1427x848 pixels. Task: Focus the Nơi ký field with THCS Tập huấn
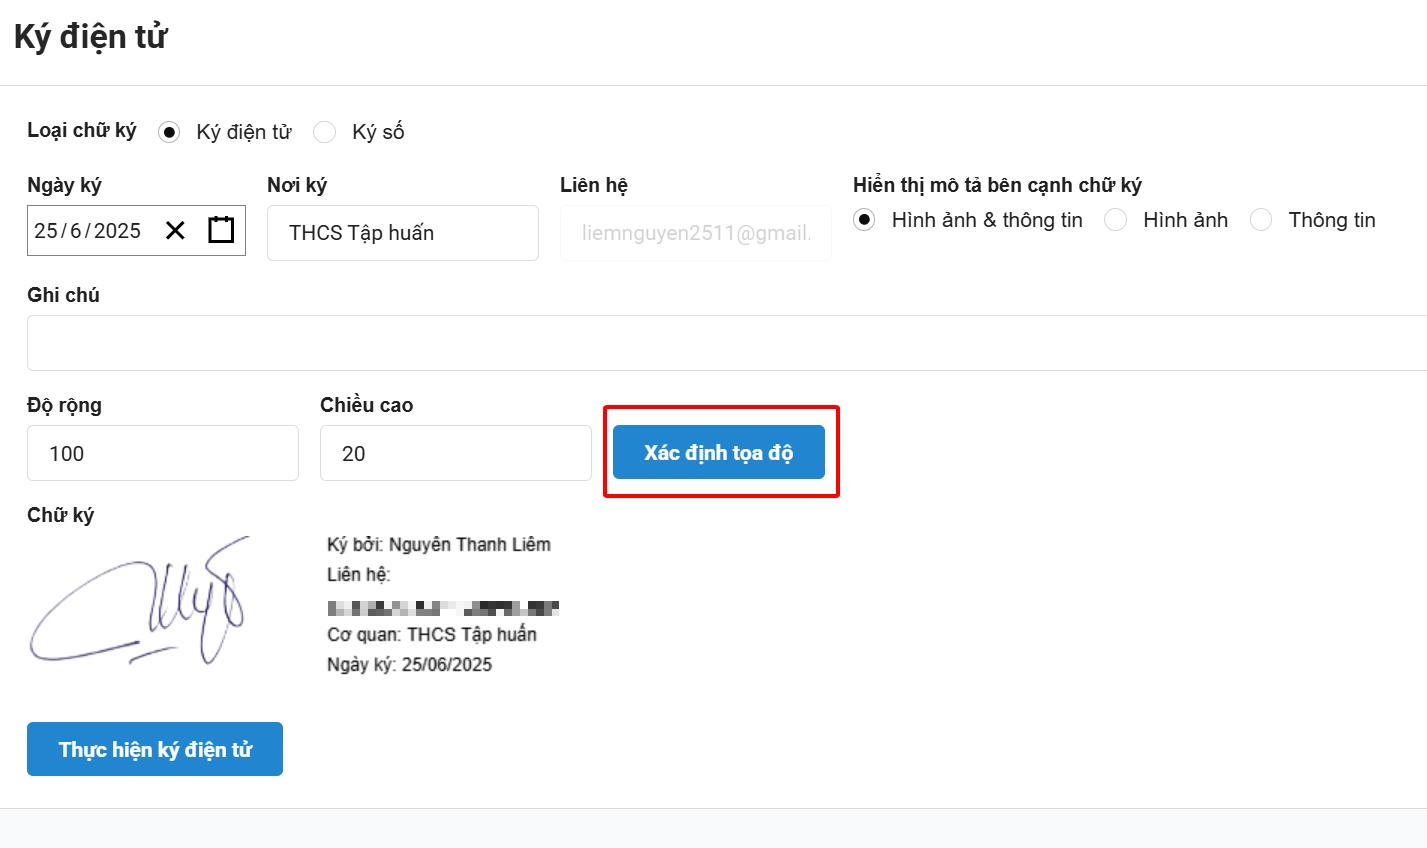(402, 233)
